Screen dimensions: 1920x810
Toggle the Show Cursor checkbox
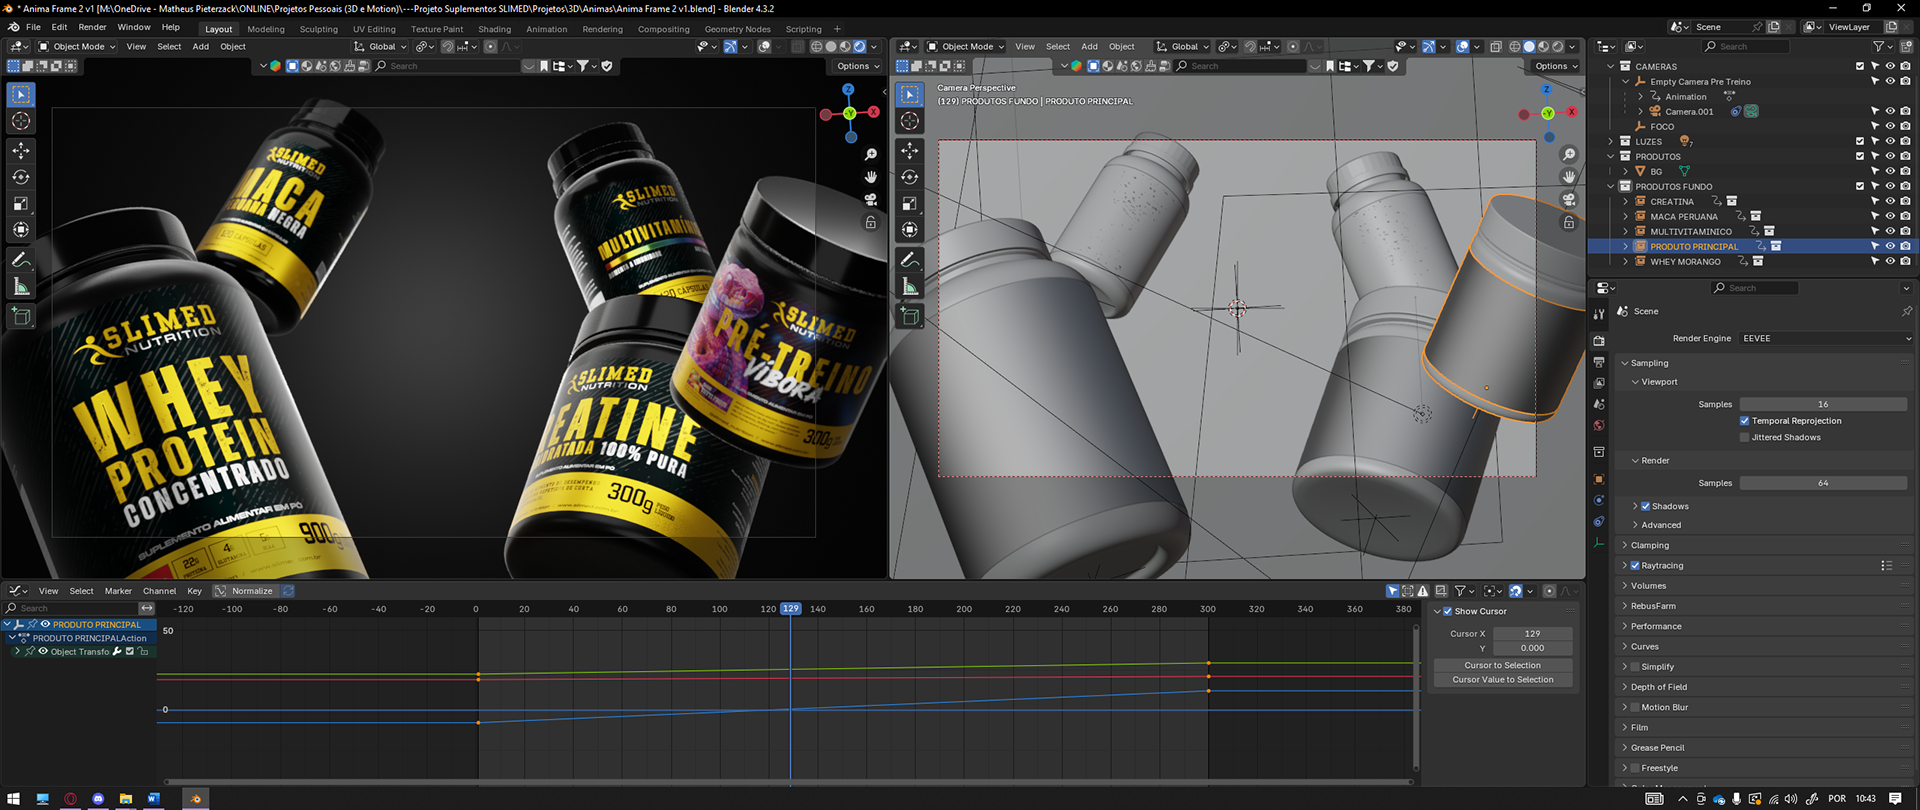[x=1448, y=611]
